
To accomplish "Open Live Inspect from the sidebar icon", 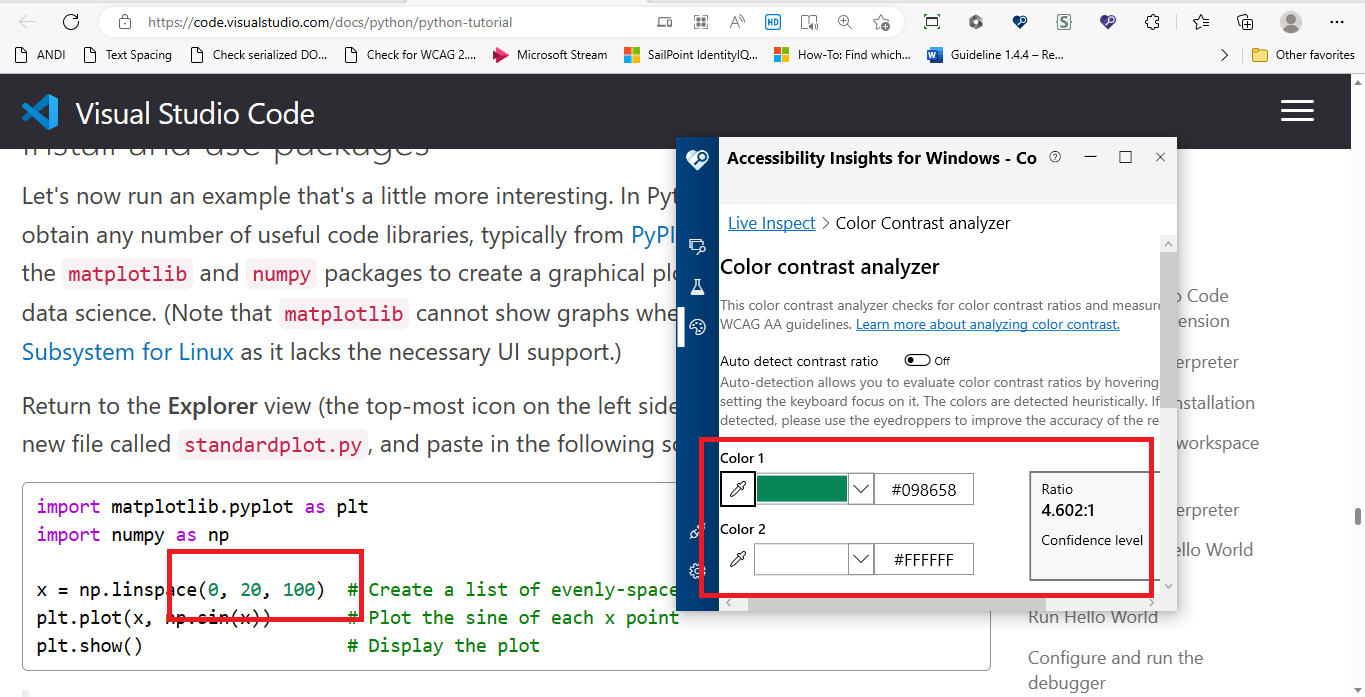I will (697, 246).
